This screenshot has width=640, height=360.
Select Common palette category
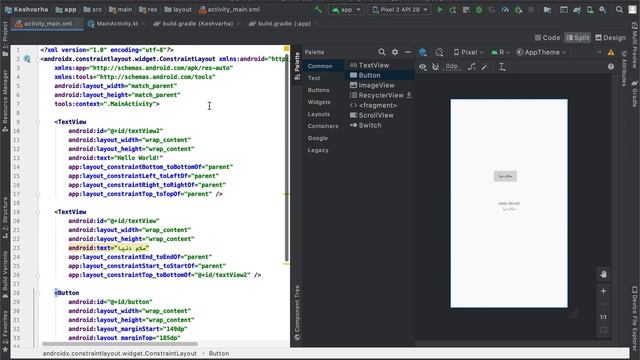pos(320,66)
